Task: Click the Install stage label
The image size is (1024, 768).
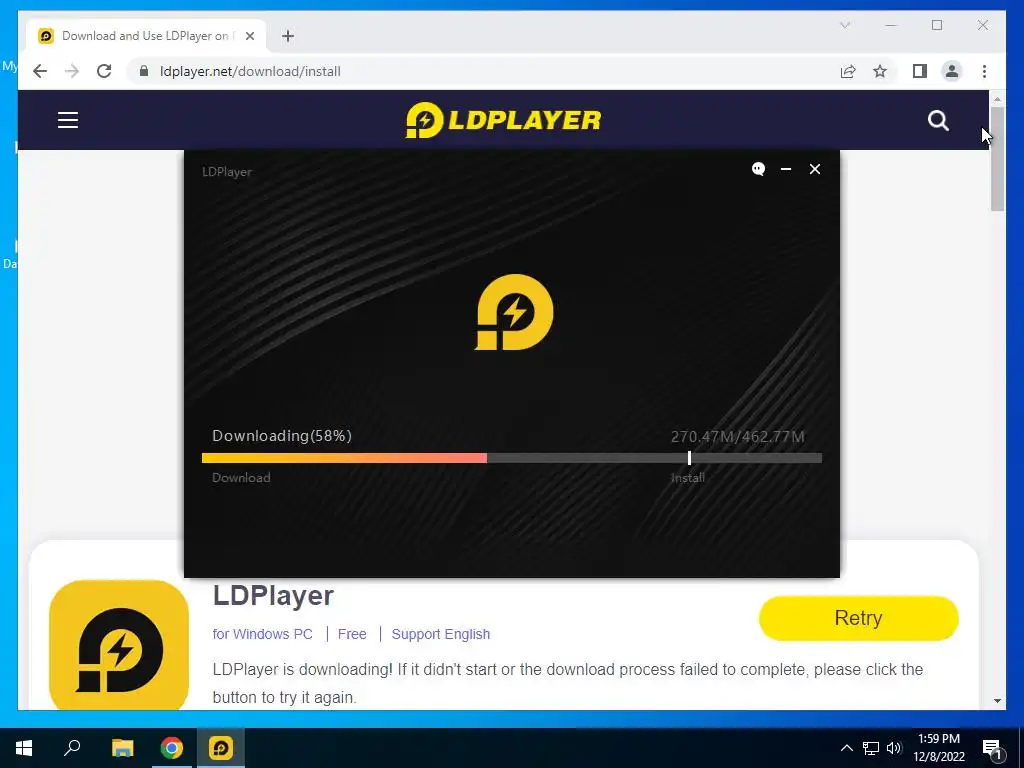Action: pos(688,477)
